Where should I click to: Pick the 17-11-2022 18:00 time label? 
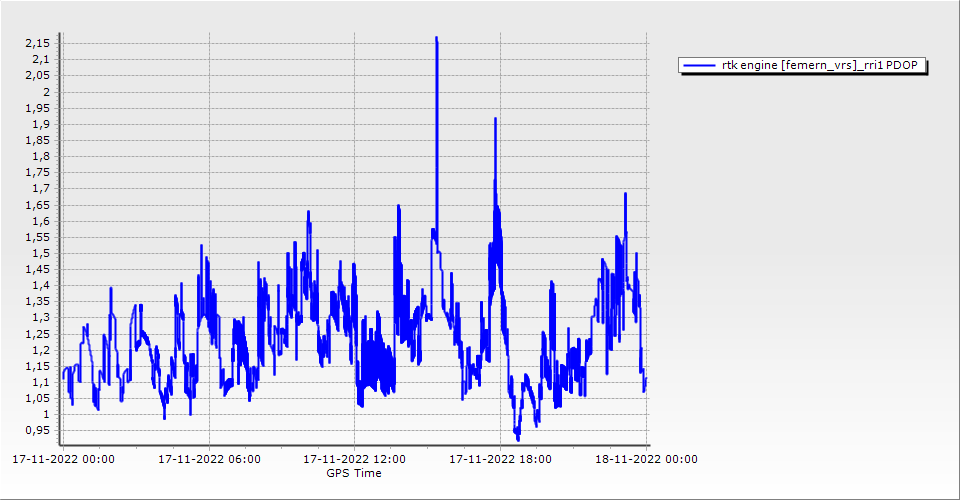500,460
